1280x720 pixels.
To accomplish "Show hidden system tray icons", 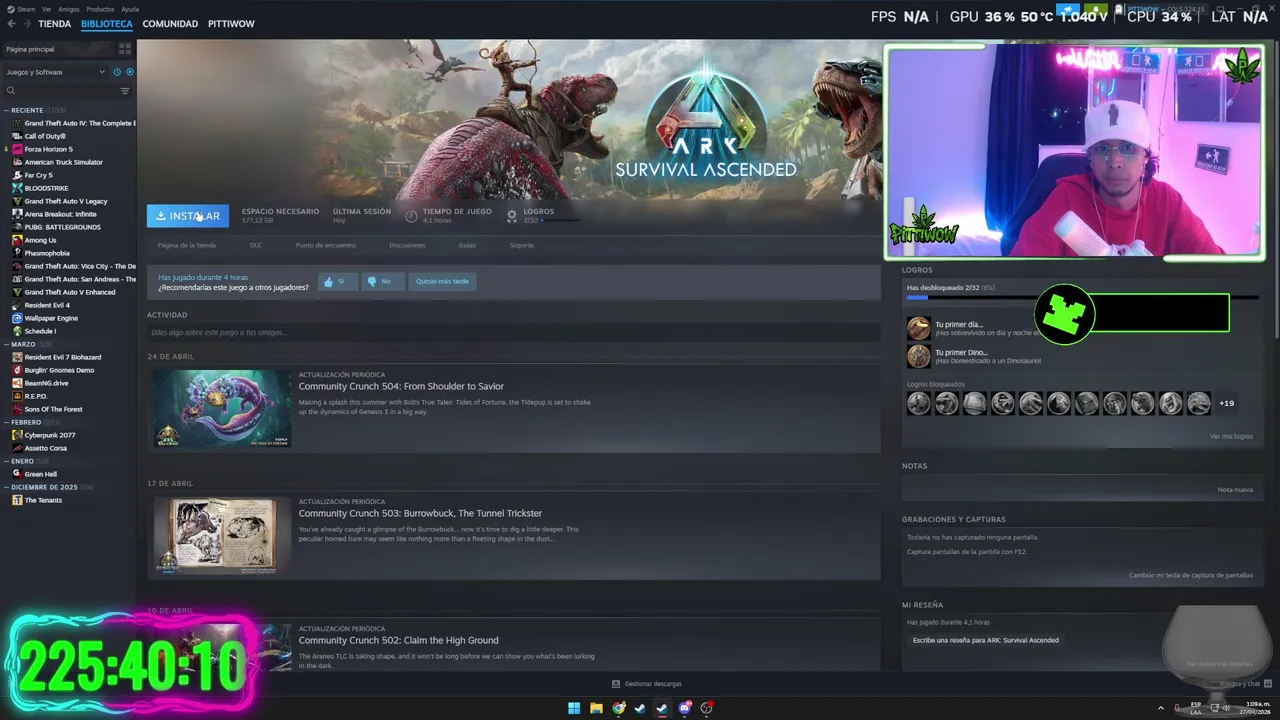I will (1161, 708).
